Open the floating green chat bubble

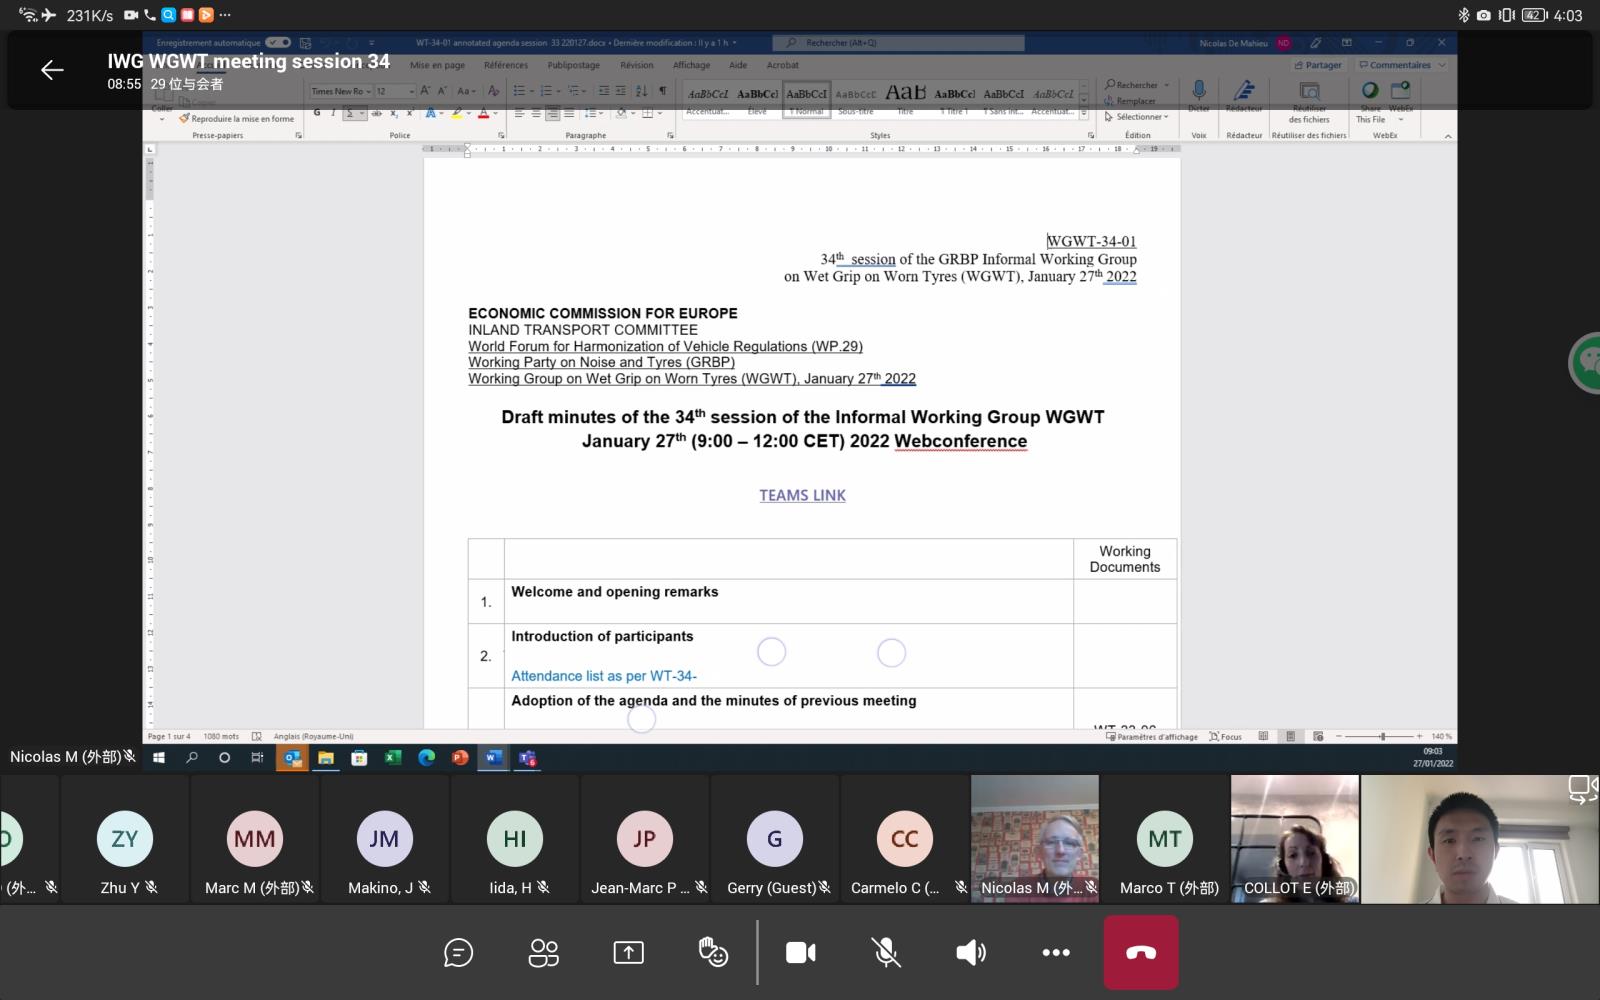1587,362
